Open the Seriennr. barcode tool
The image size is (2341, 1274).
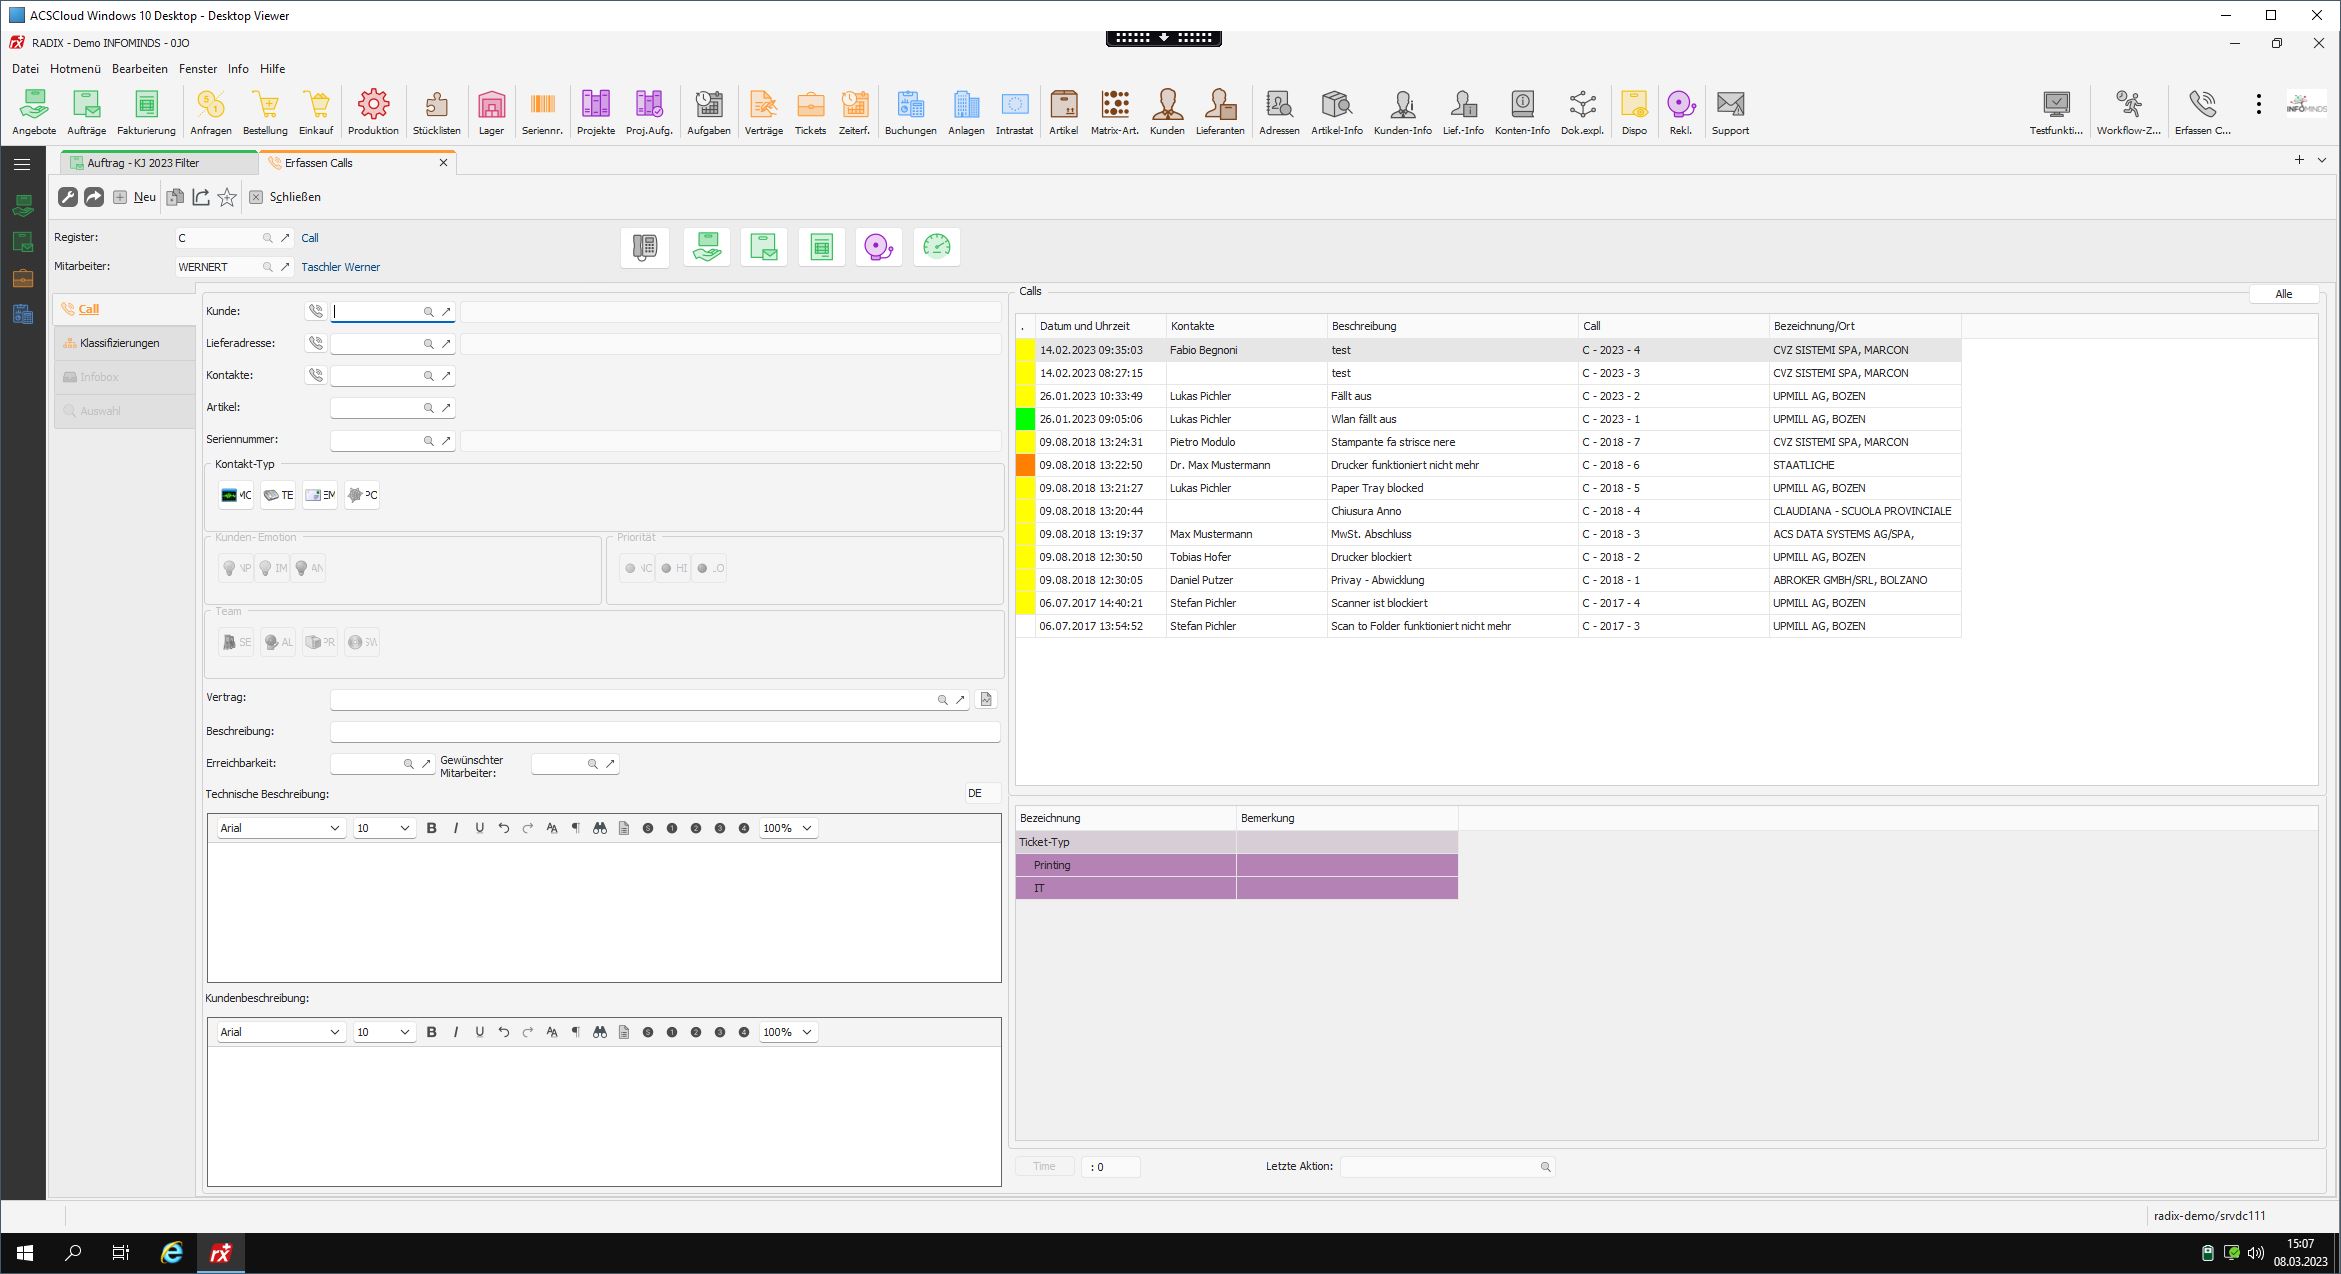click(542, 112)
